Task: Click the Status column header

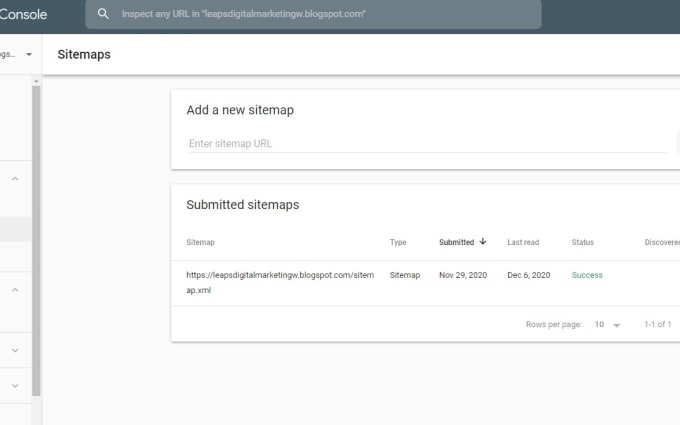Action: (582, 242)
